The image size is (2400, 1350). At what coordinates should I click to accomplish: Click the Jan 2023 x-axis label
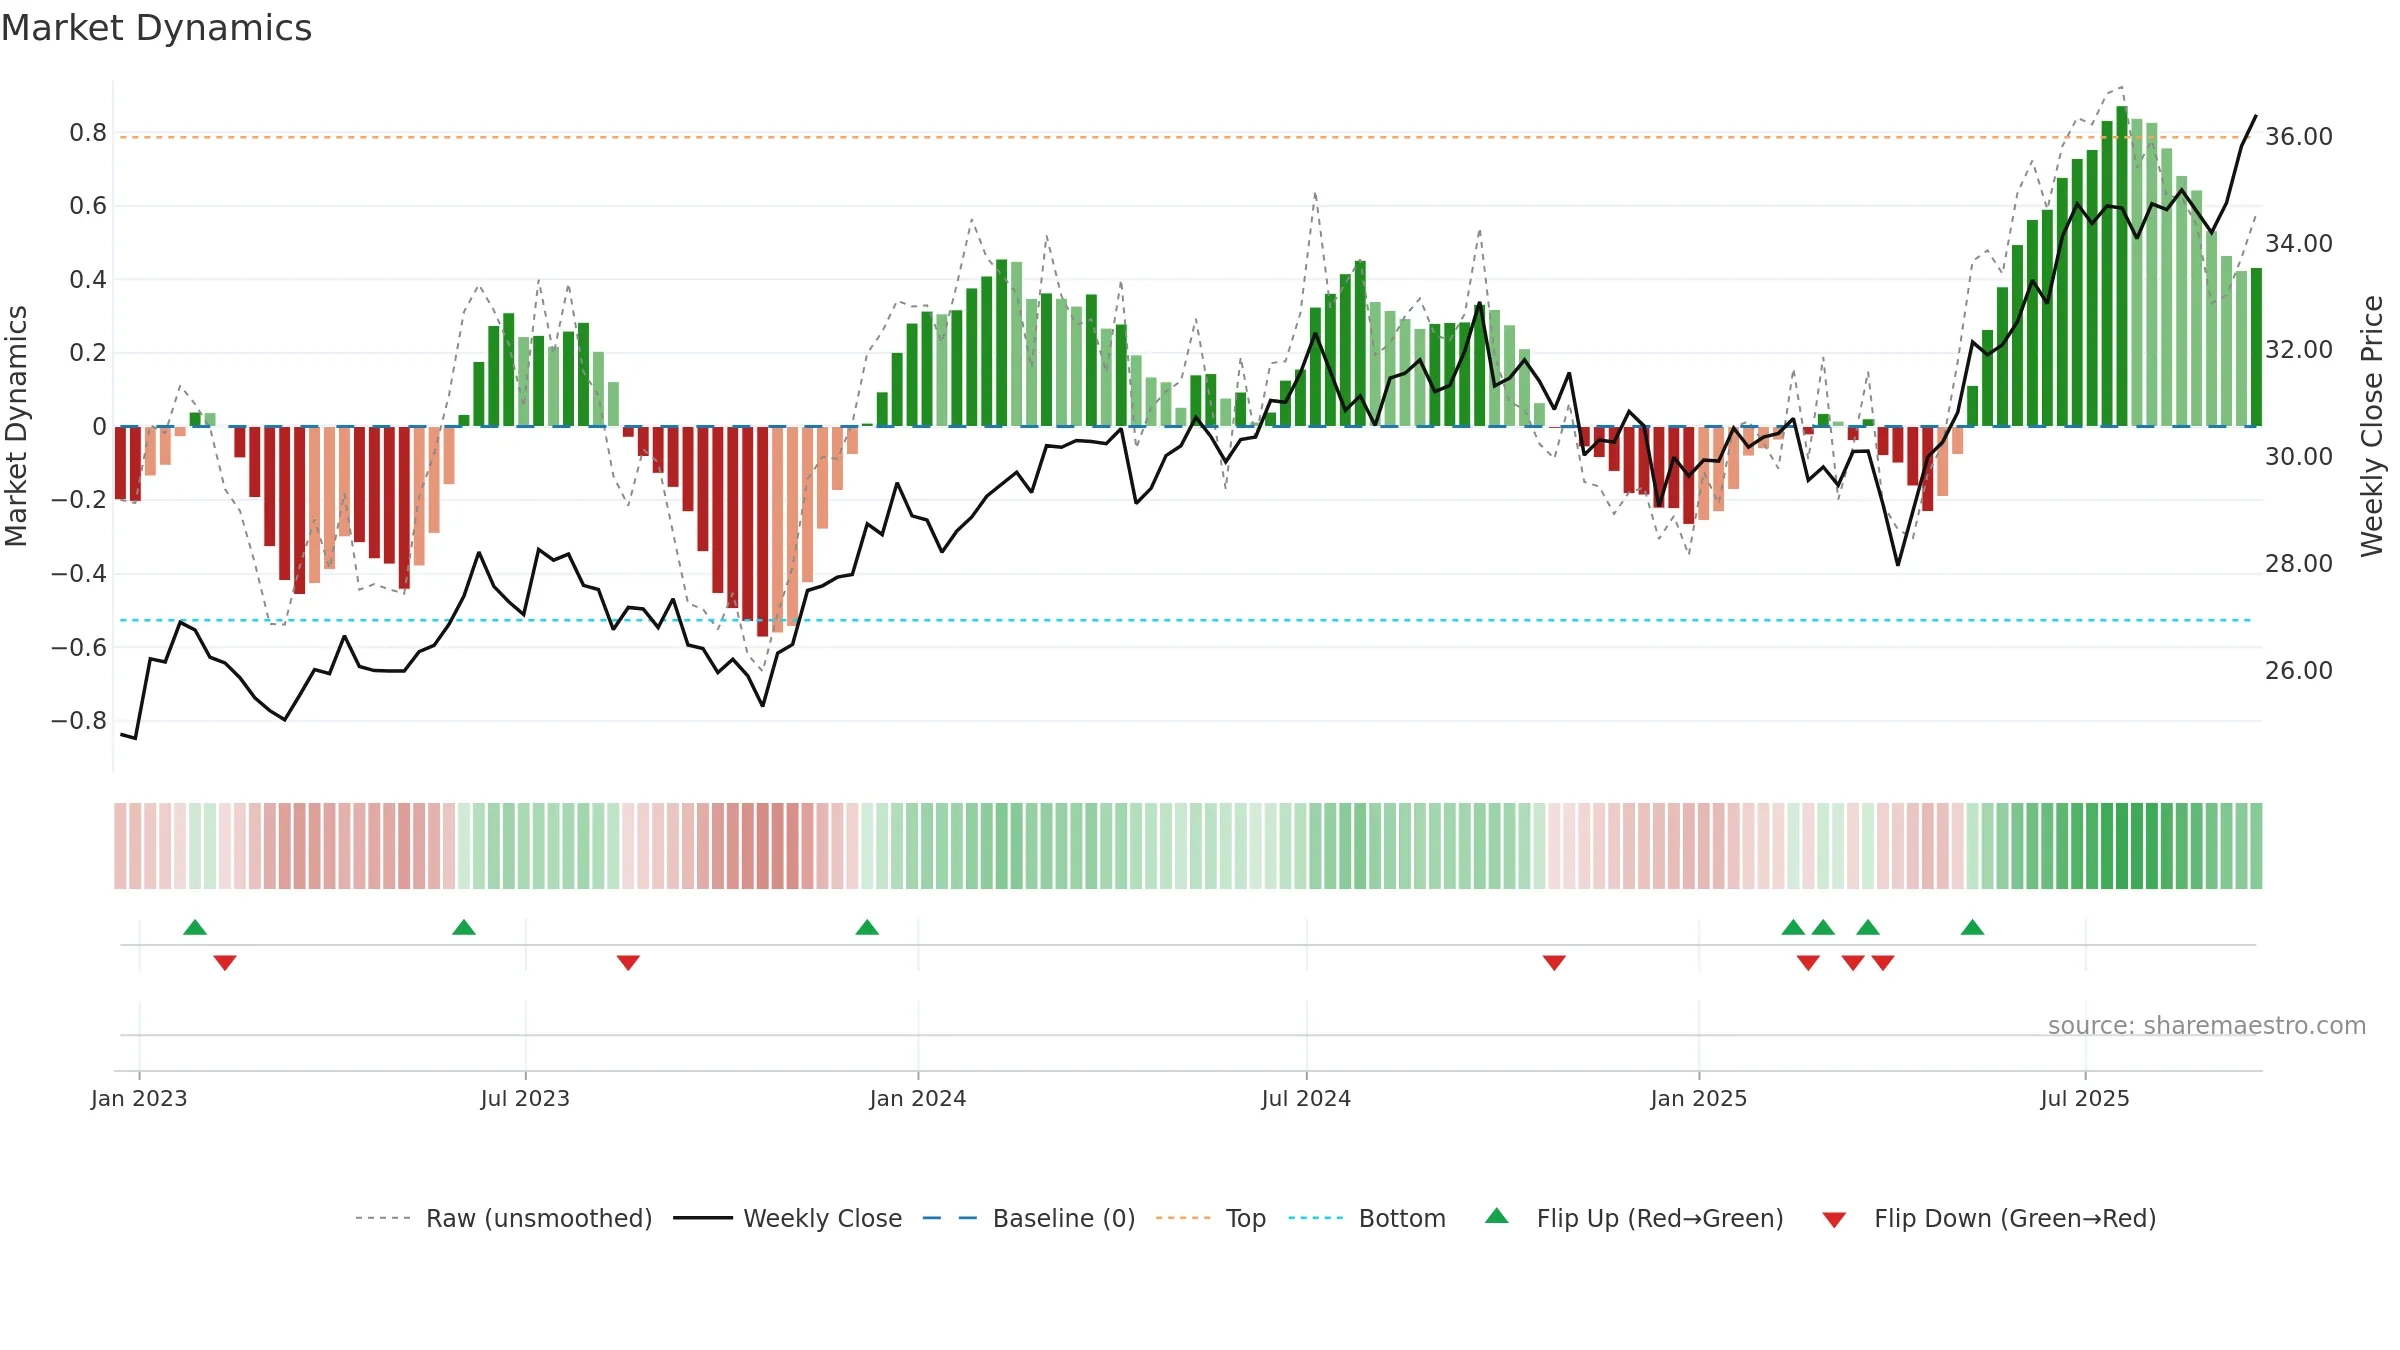(x=139, y=1098)
